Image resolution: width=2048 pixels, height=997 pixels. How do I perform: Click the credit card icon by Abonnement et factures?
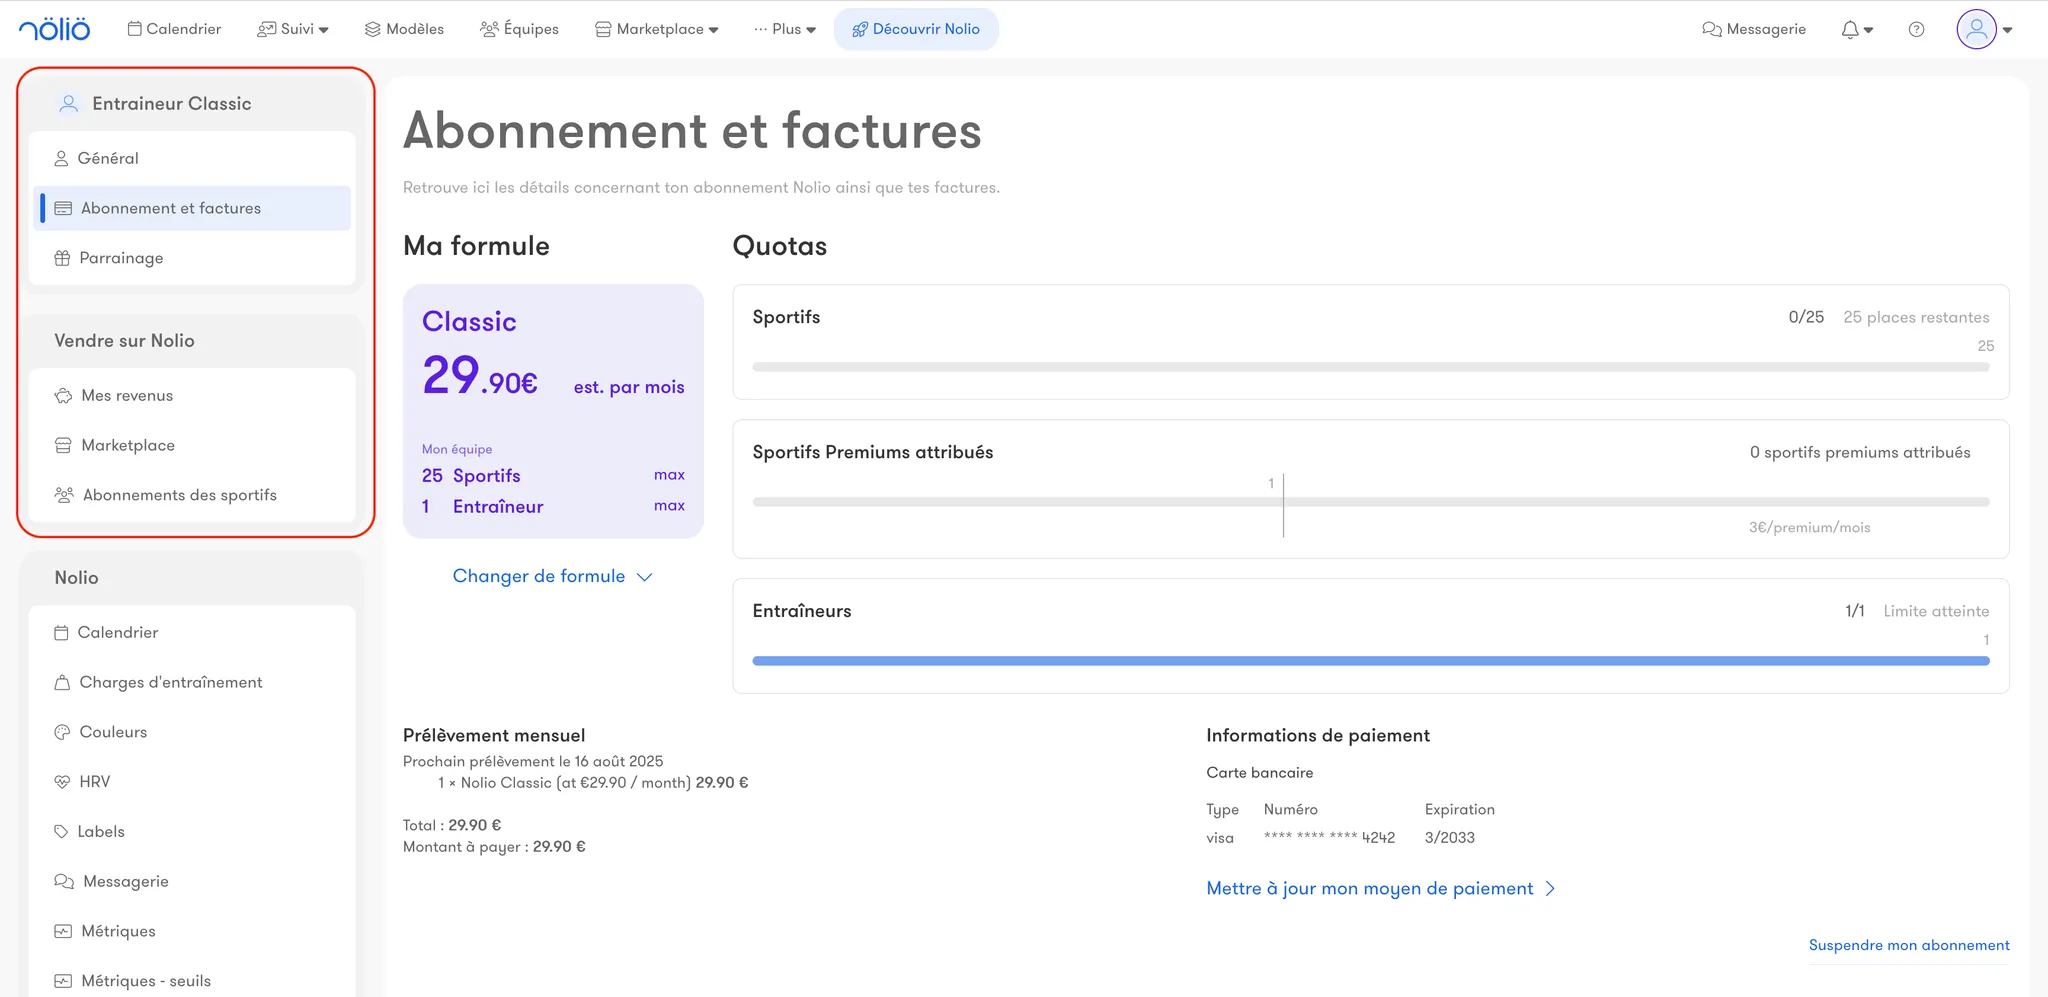point(63,208)
